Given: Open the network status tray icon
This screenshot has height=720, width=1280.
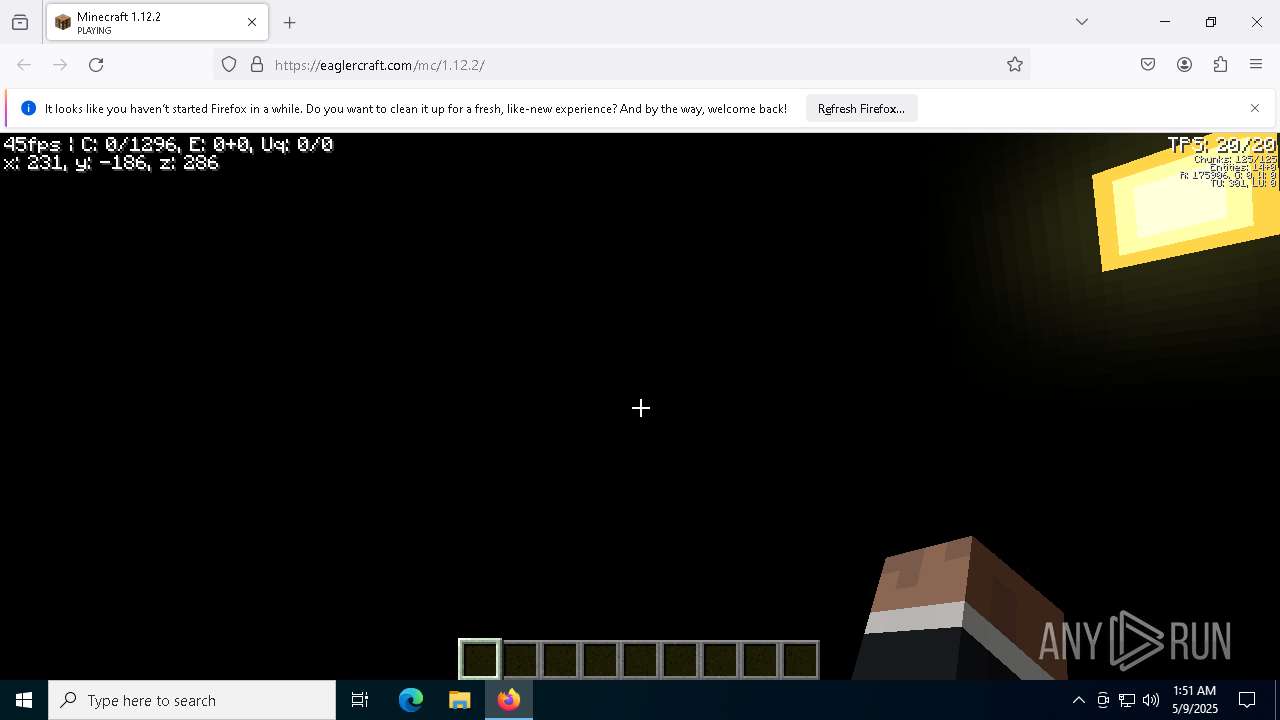Looking at the screenshot, I should (x=1127, y=700).
